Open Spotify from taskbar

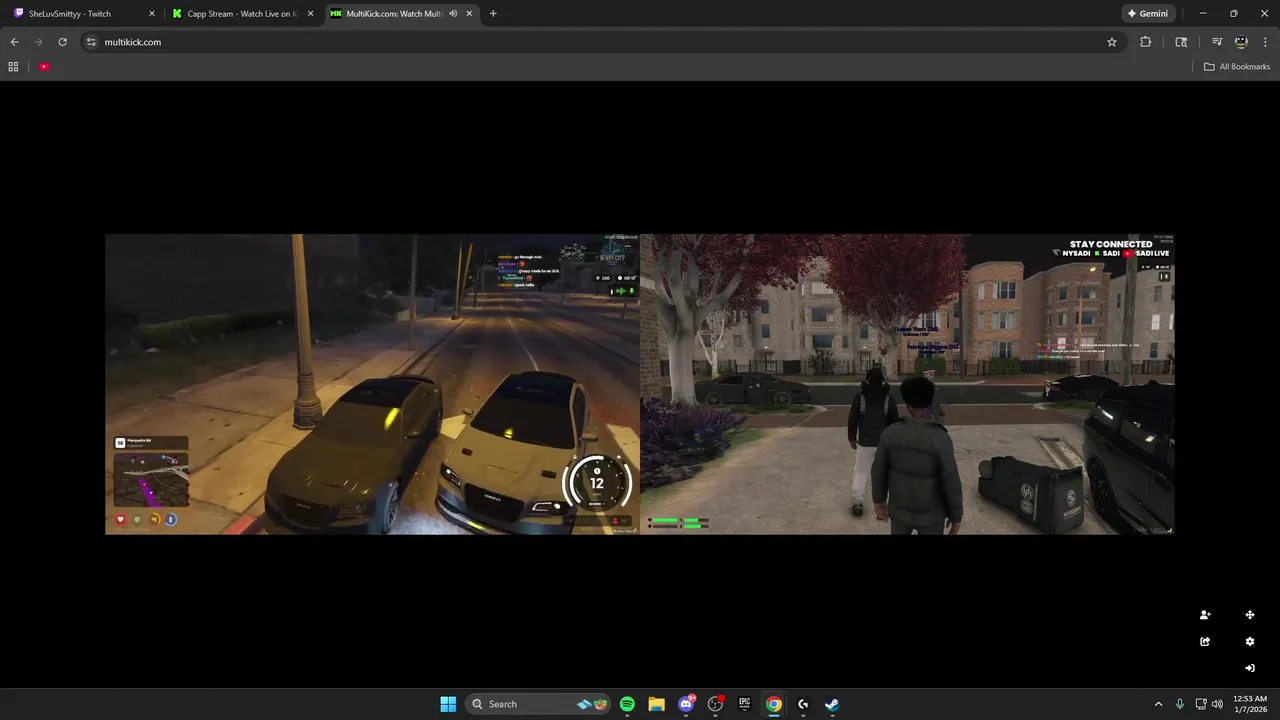click(627, 704)
